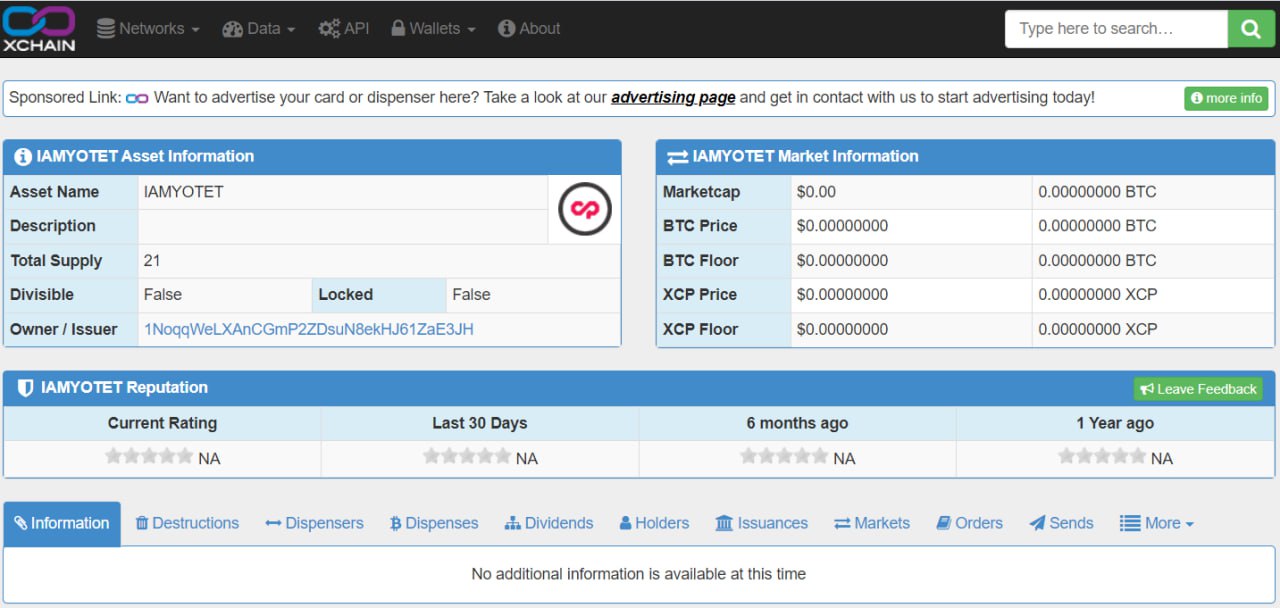Switch to the Dispensers tab
Image resolution: width=1280 pixels, height=608 pixels.
(314, 523)
